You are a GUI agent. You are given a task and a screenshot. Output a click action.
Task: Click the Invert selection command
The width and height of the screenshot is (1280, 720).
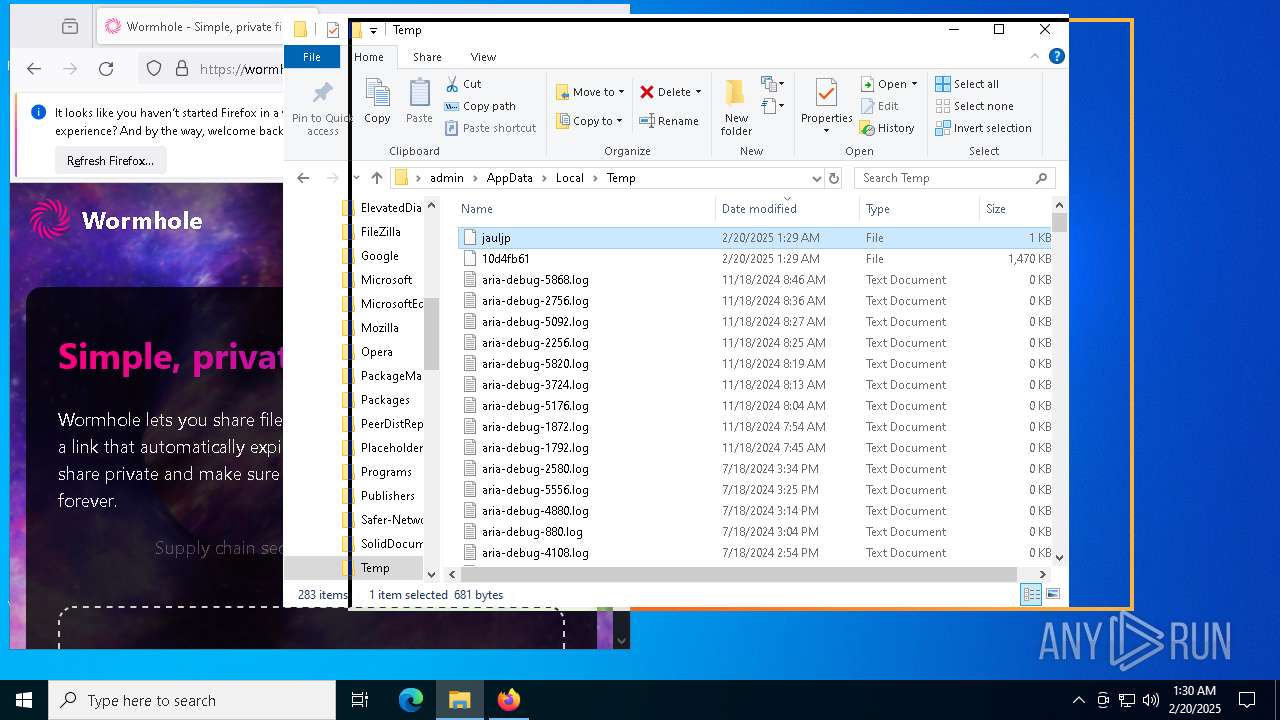point(983,128)
